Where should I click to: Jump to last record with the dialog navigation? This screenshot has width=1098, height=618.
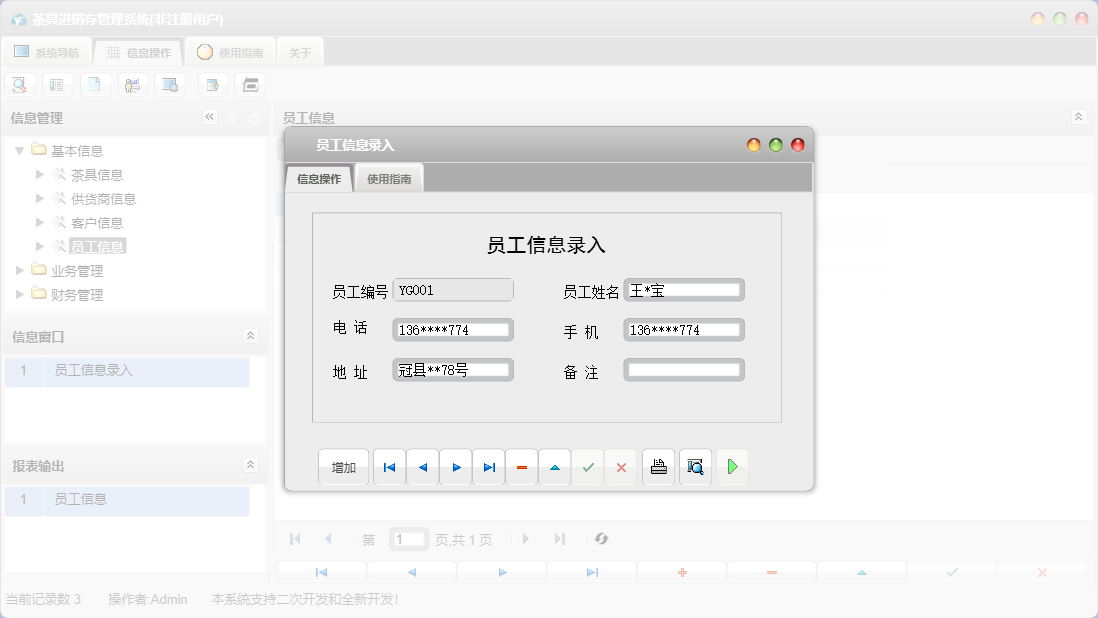pyautogui.click(x=488, y=466)
